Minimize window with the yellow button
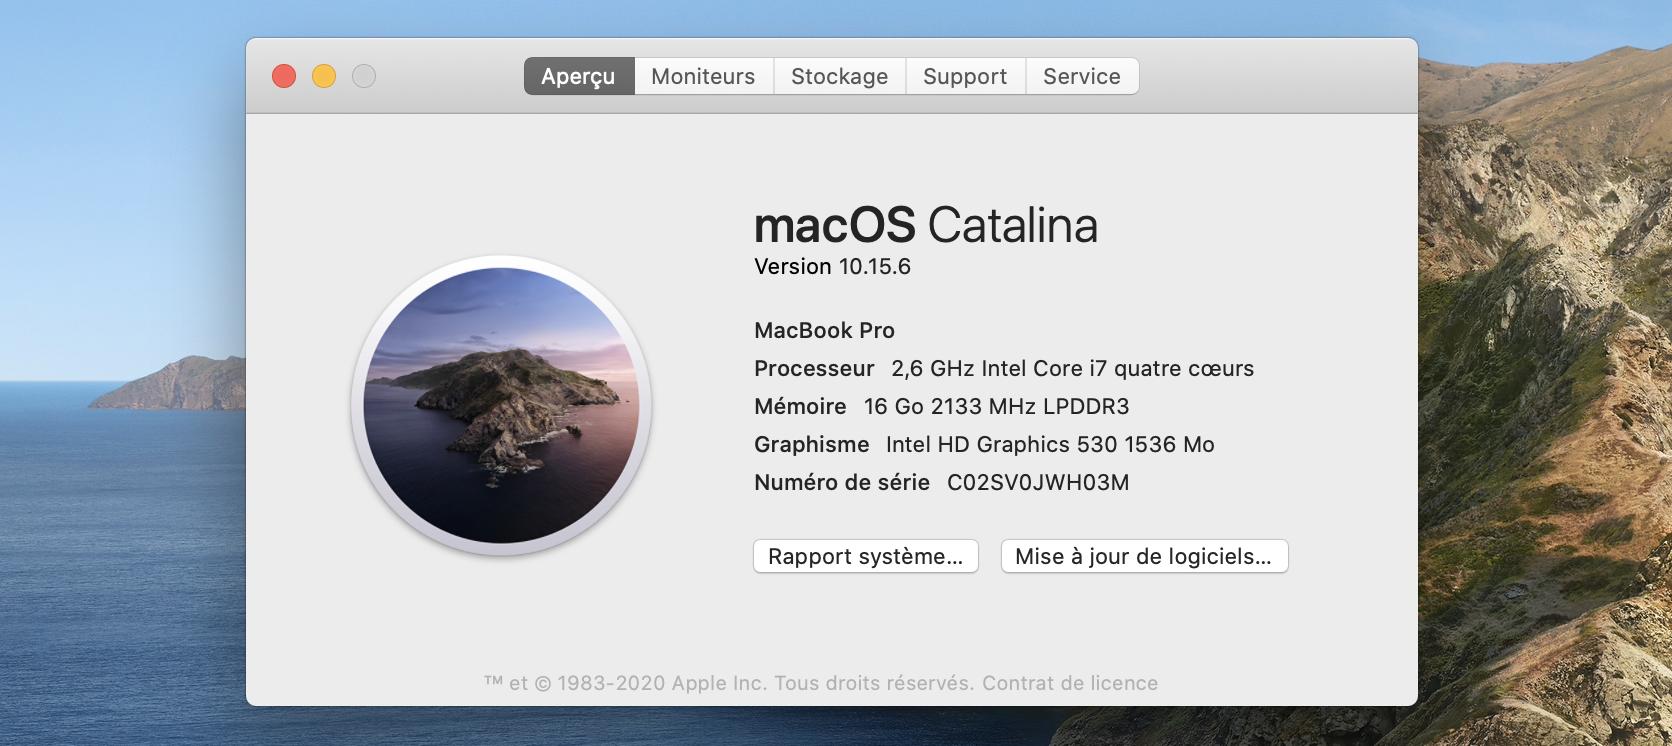Screen dimensions: 1672x746 tap(324, 76)
